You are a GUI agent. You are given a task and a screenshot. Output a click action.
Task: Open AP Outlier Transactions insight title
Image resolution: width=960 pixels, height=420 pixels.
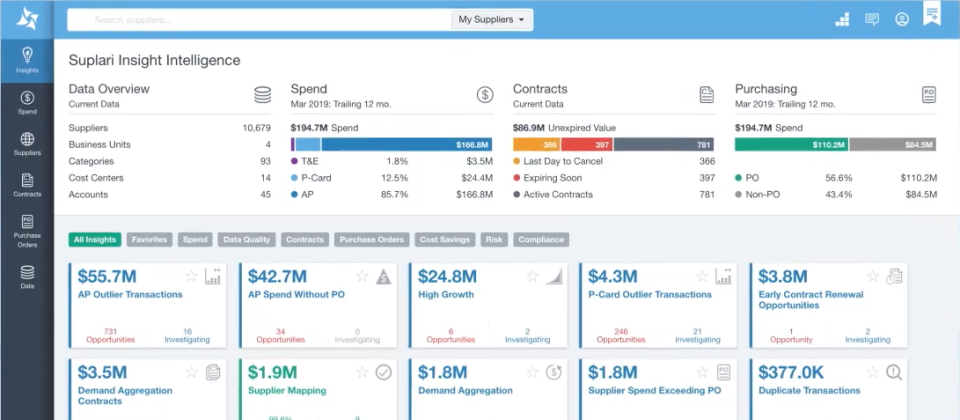(130, 294)
